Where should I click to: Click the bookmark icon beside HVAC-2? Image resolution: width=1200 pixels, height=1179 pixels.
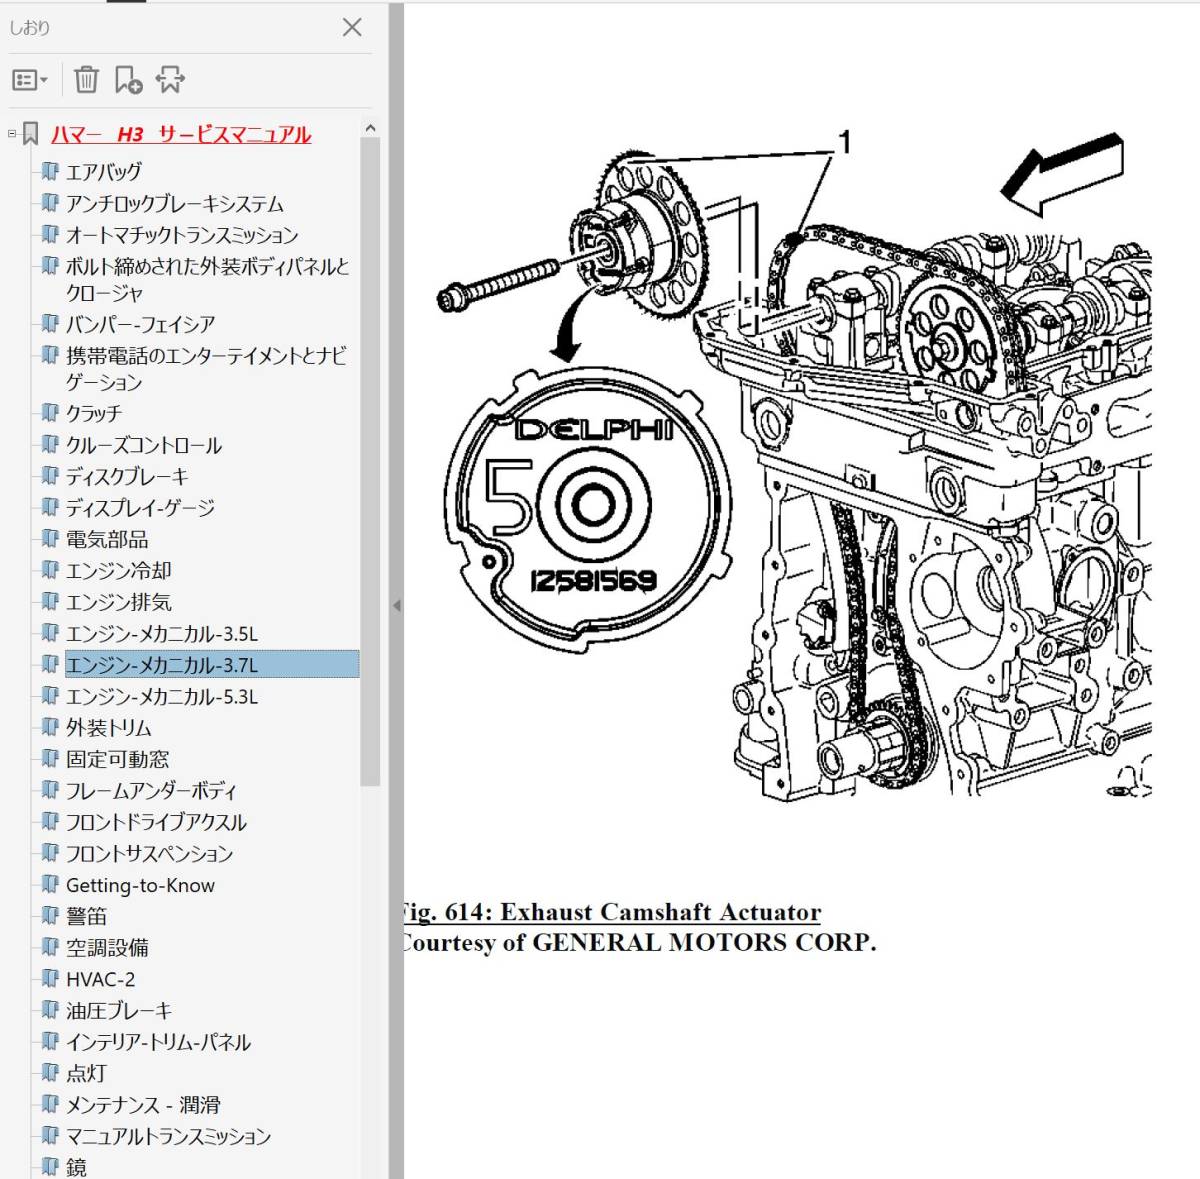click(50, 978)
